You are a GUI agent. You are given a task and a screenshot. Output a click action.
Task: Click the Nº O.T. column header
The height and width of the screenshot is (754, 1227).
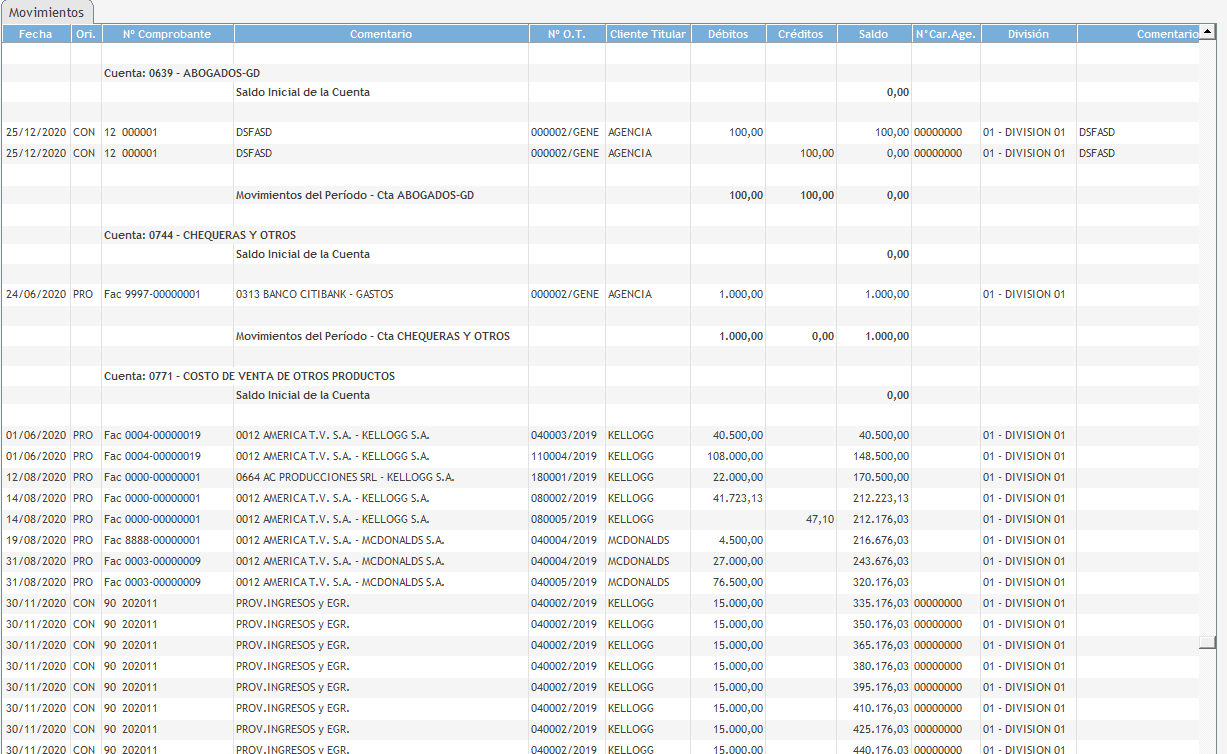coord(566,34)
